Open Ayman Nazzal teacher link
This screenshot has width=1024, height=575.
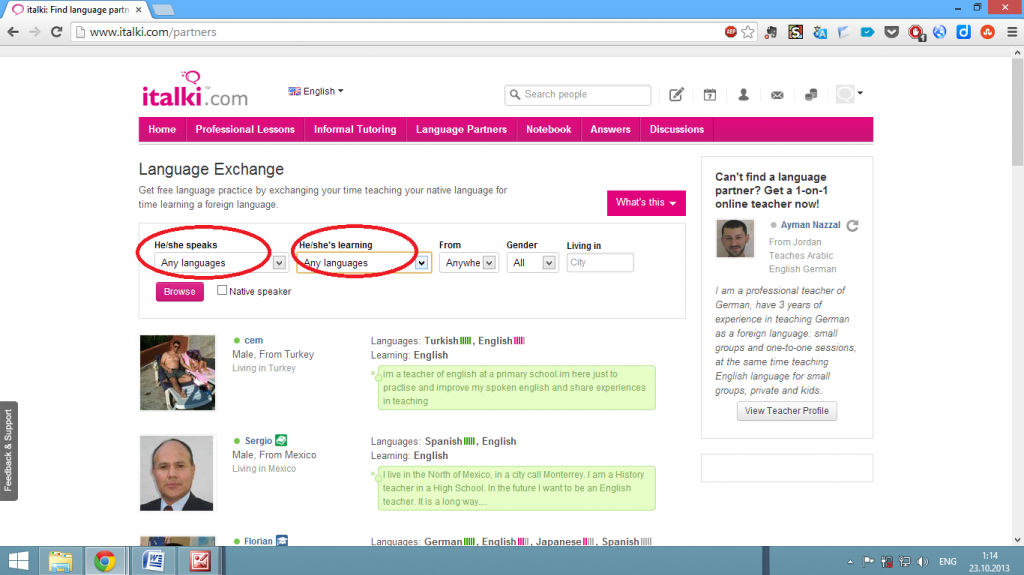(810, 225)
